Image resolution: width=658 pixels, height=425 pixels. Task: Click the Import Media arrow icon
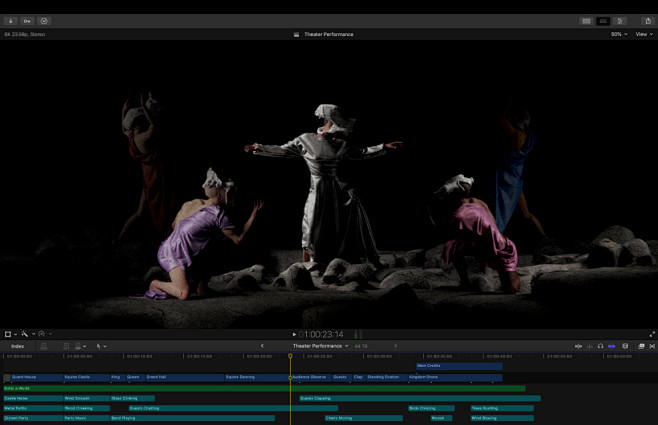point(11,21)
